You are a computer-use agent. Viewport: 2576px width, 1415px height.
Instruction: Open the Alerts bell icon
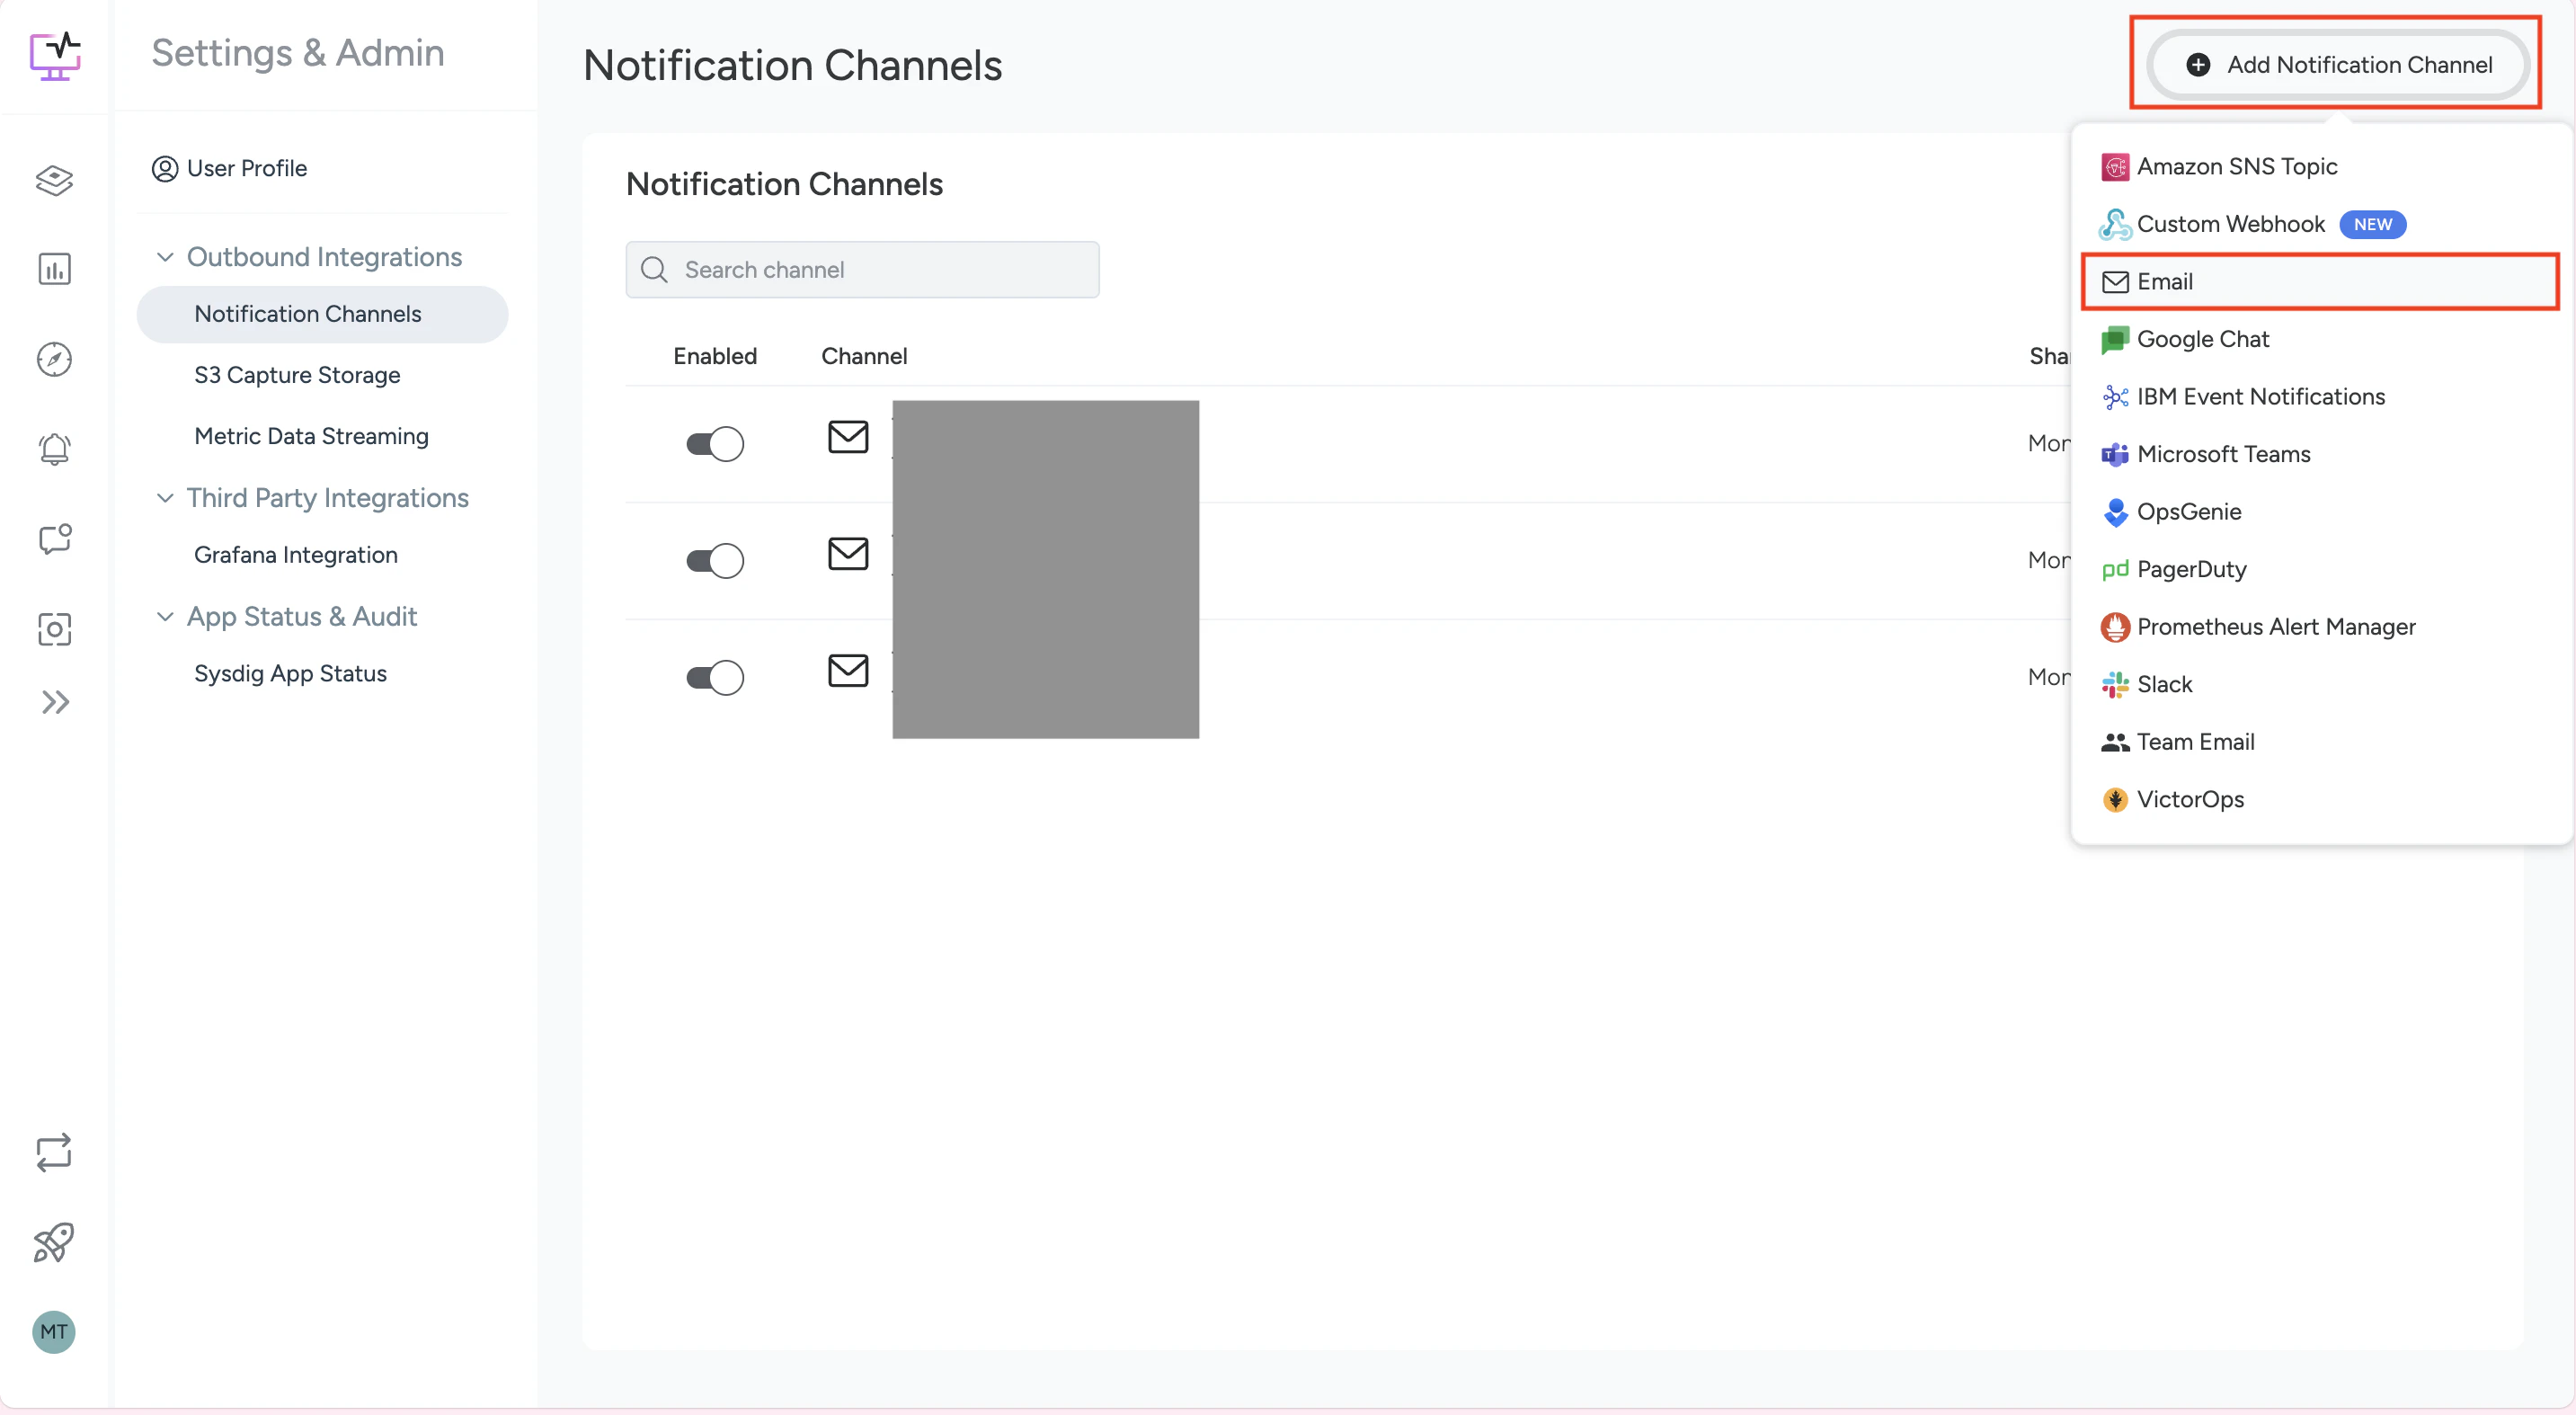coord(55,449)
